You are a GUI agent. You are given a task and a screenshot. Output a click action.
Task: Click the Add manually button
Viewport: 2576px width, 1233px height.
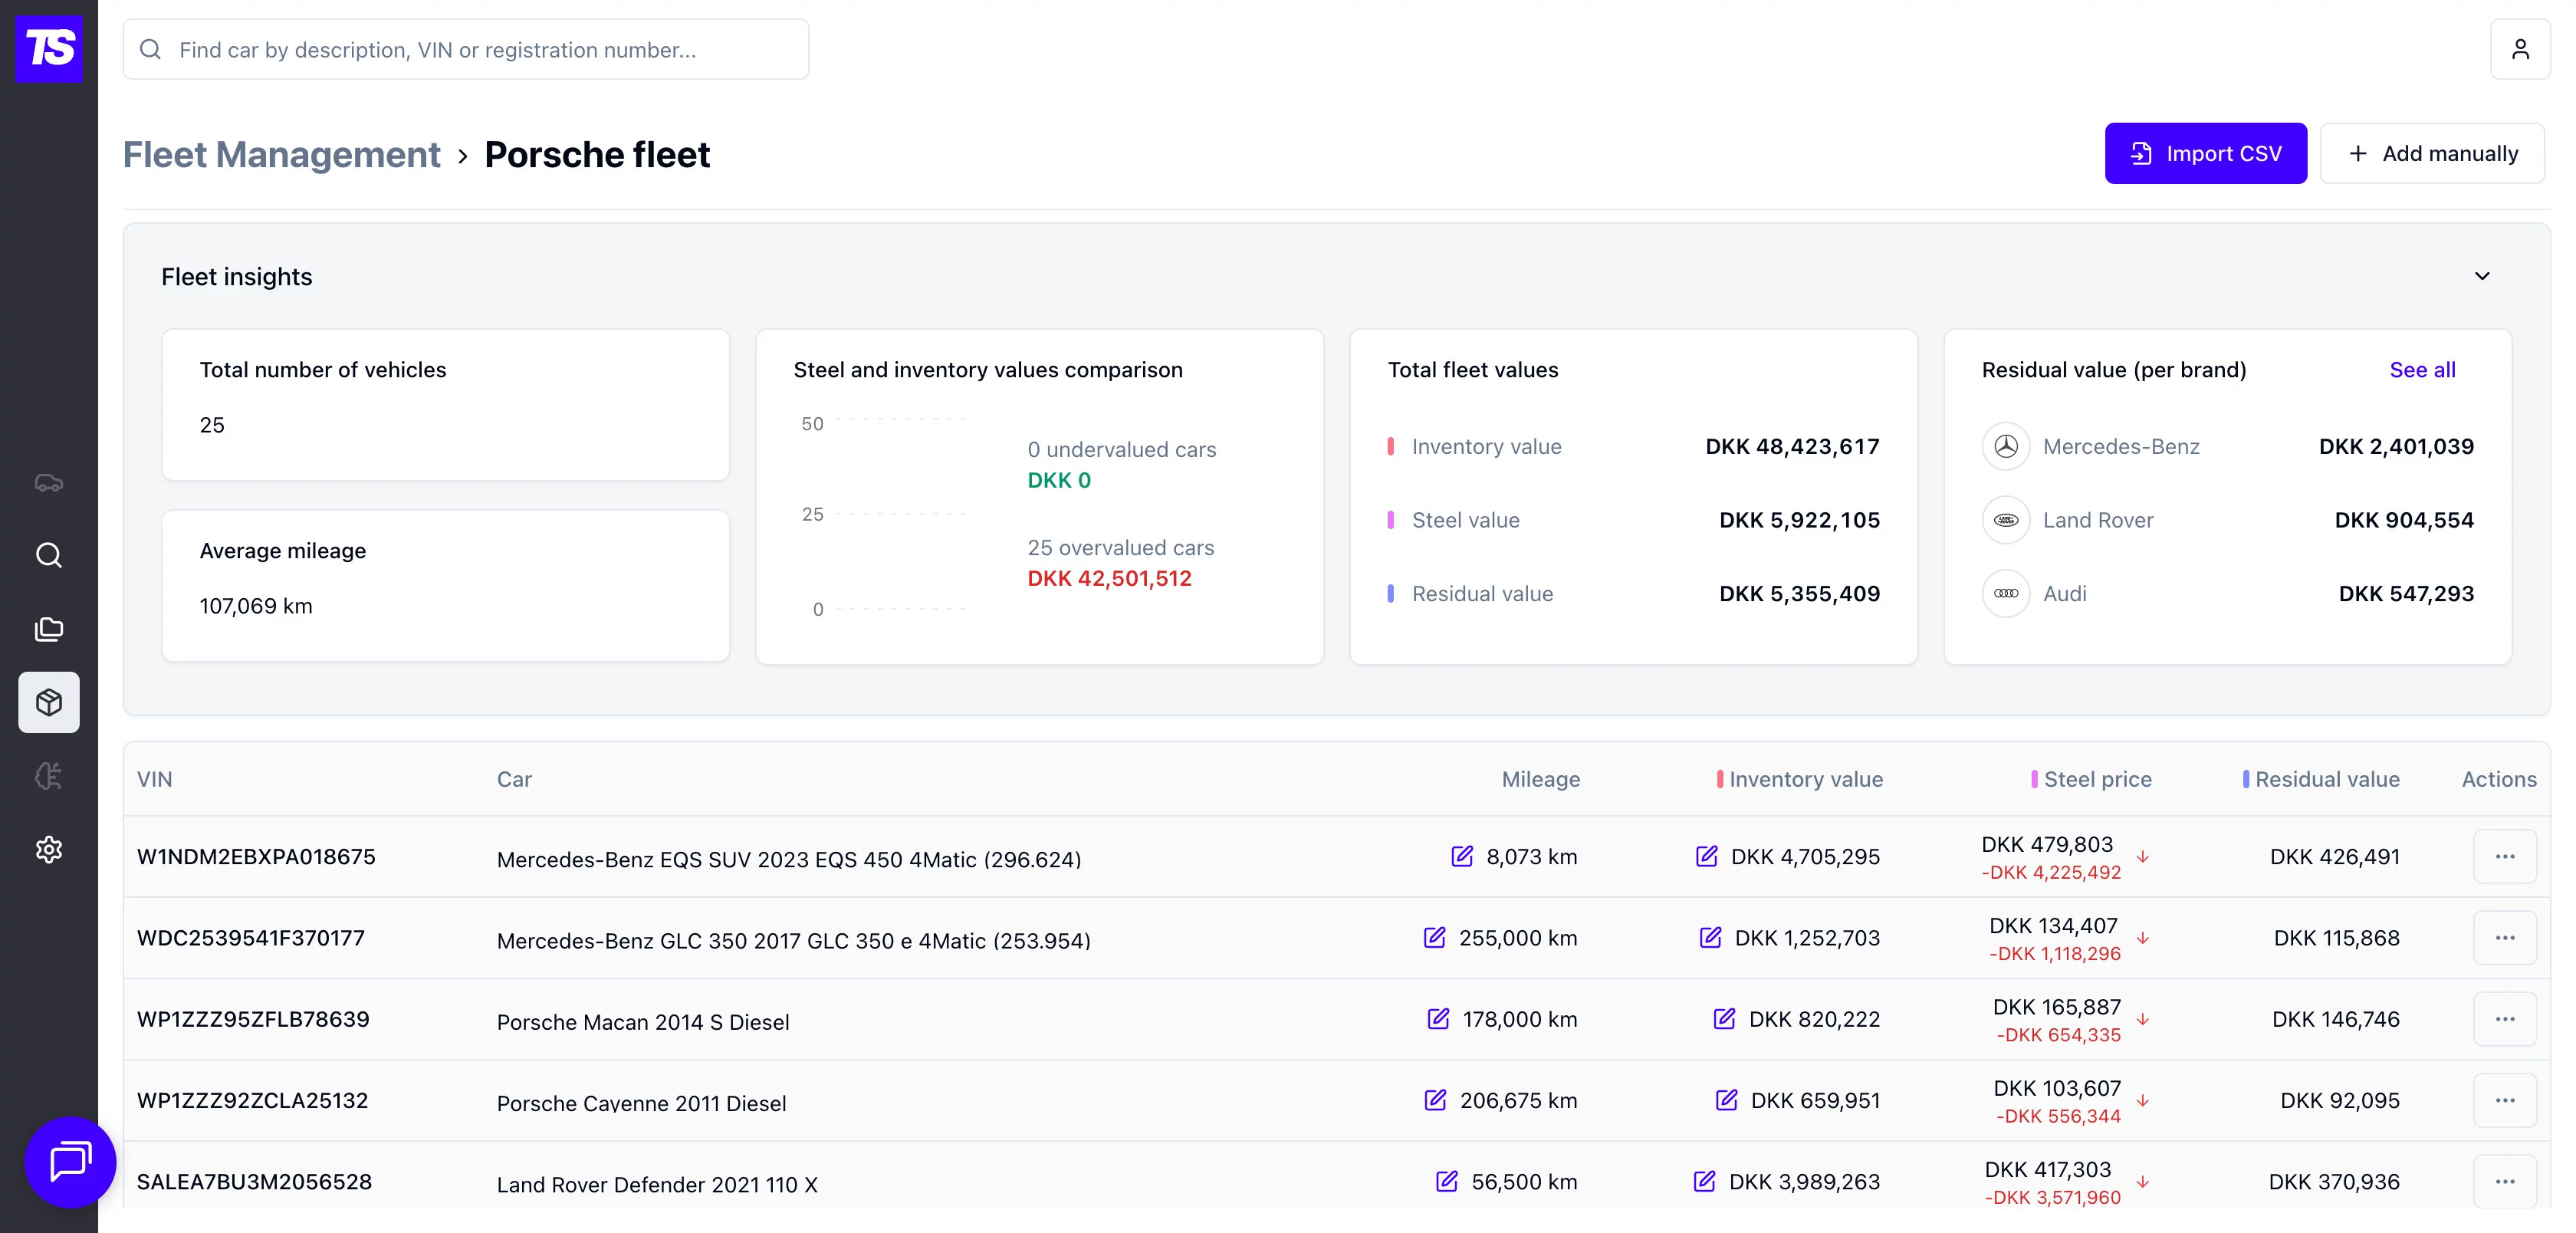coord(2431,153)
